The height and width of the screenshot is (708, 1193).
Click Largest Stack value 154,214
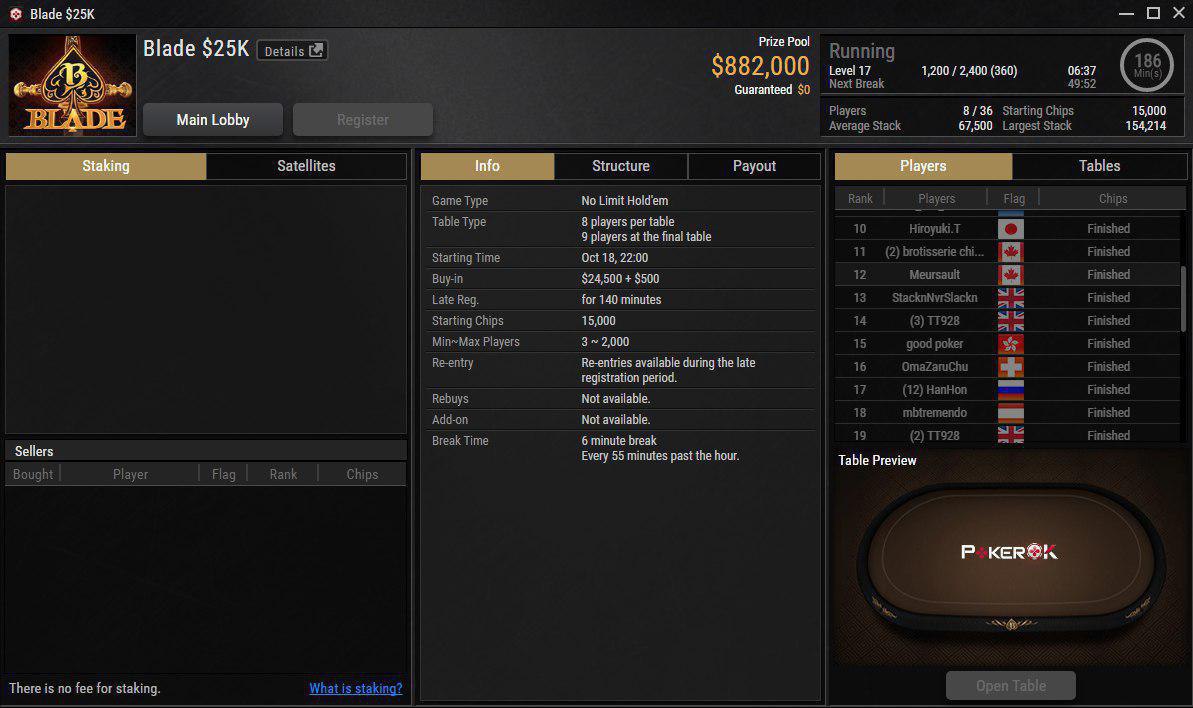[1146, 125]
